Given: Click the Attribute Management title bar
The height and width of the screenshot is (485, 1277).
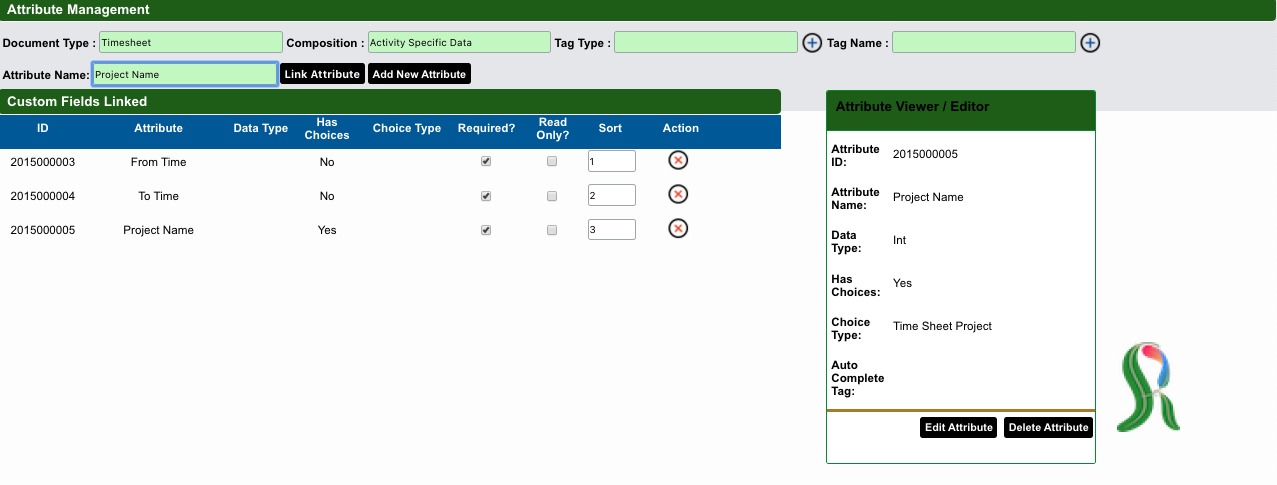Looking at the screenshot, I should click(638, 9).
